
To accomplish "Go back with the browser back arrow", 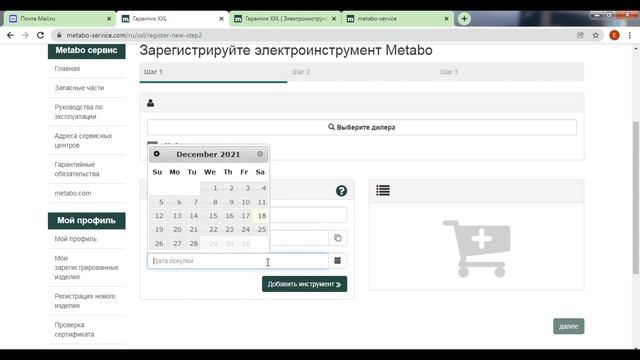I will tap(10, 36).
